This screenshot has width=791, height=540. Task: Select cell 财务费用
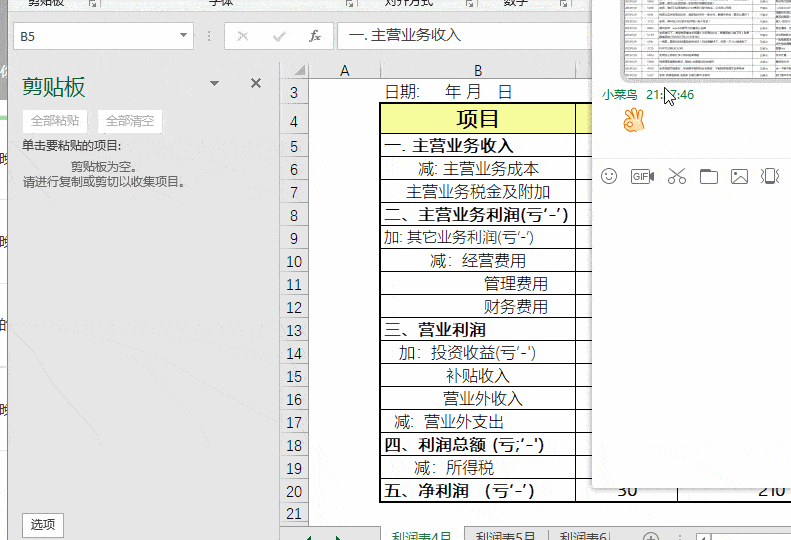pyautogui.click(x=478, y=307)
